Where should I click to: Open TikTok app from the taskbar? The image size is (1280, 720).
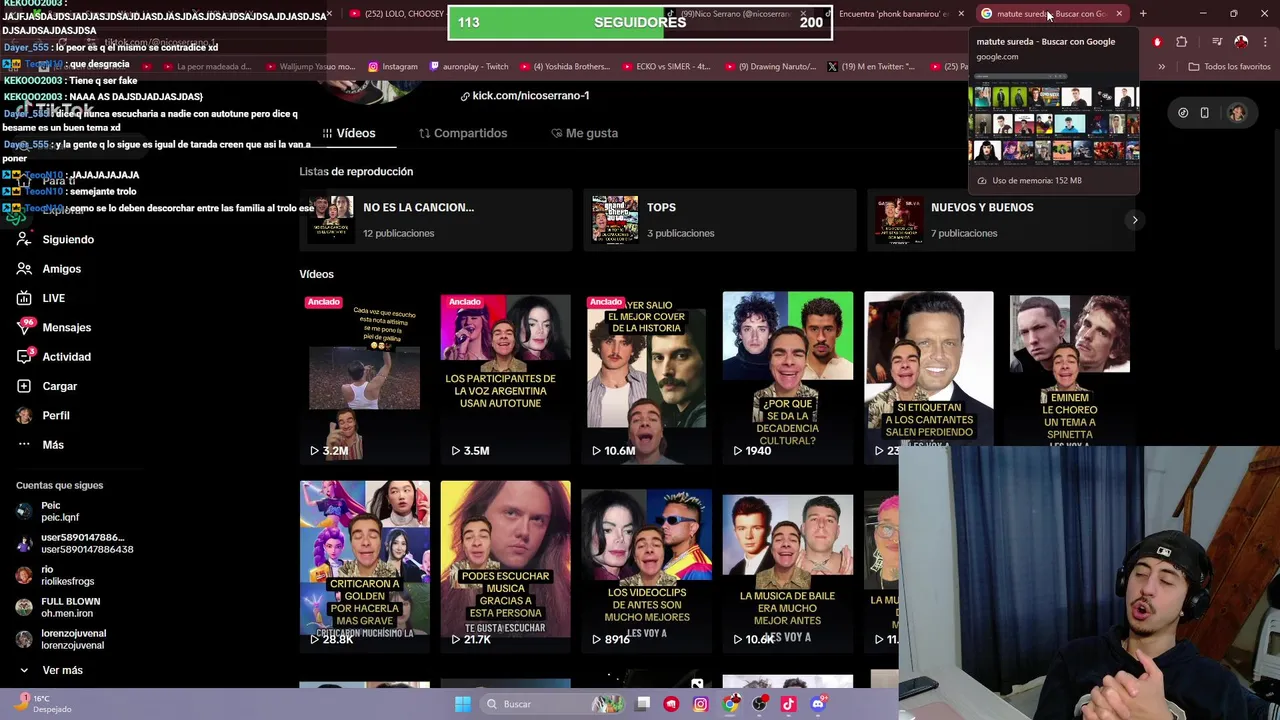pos(788,704)
